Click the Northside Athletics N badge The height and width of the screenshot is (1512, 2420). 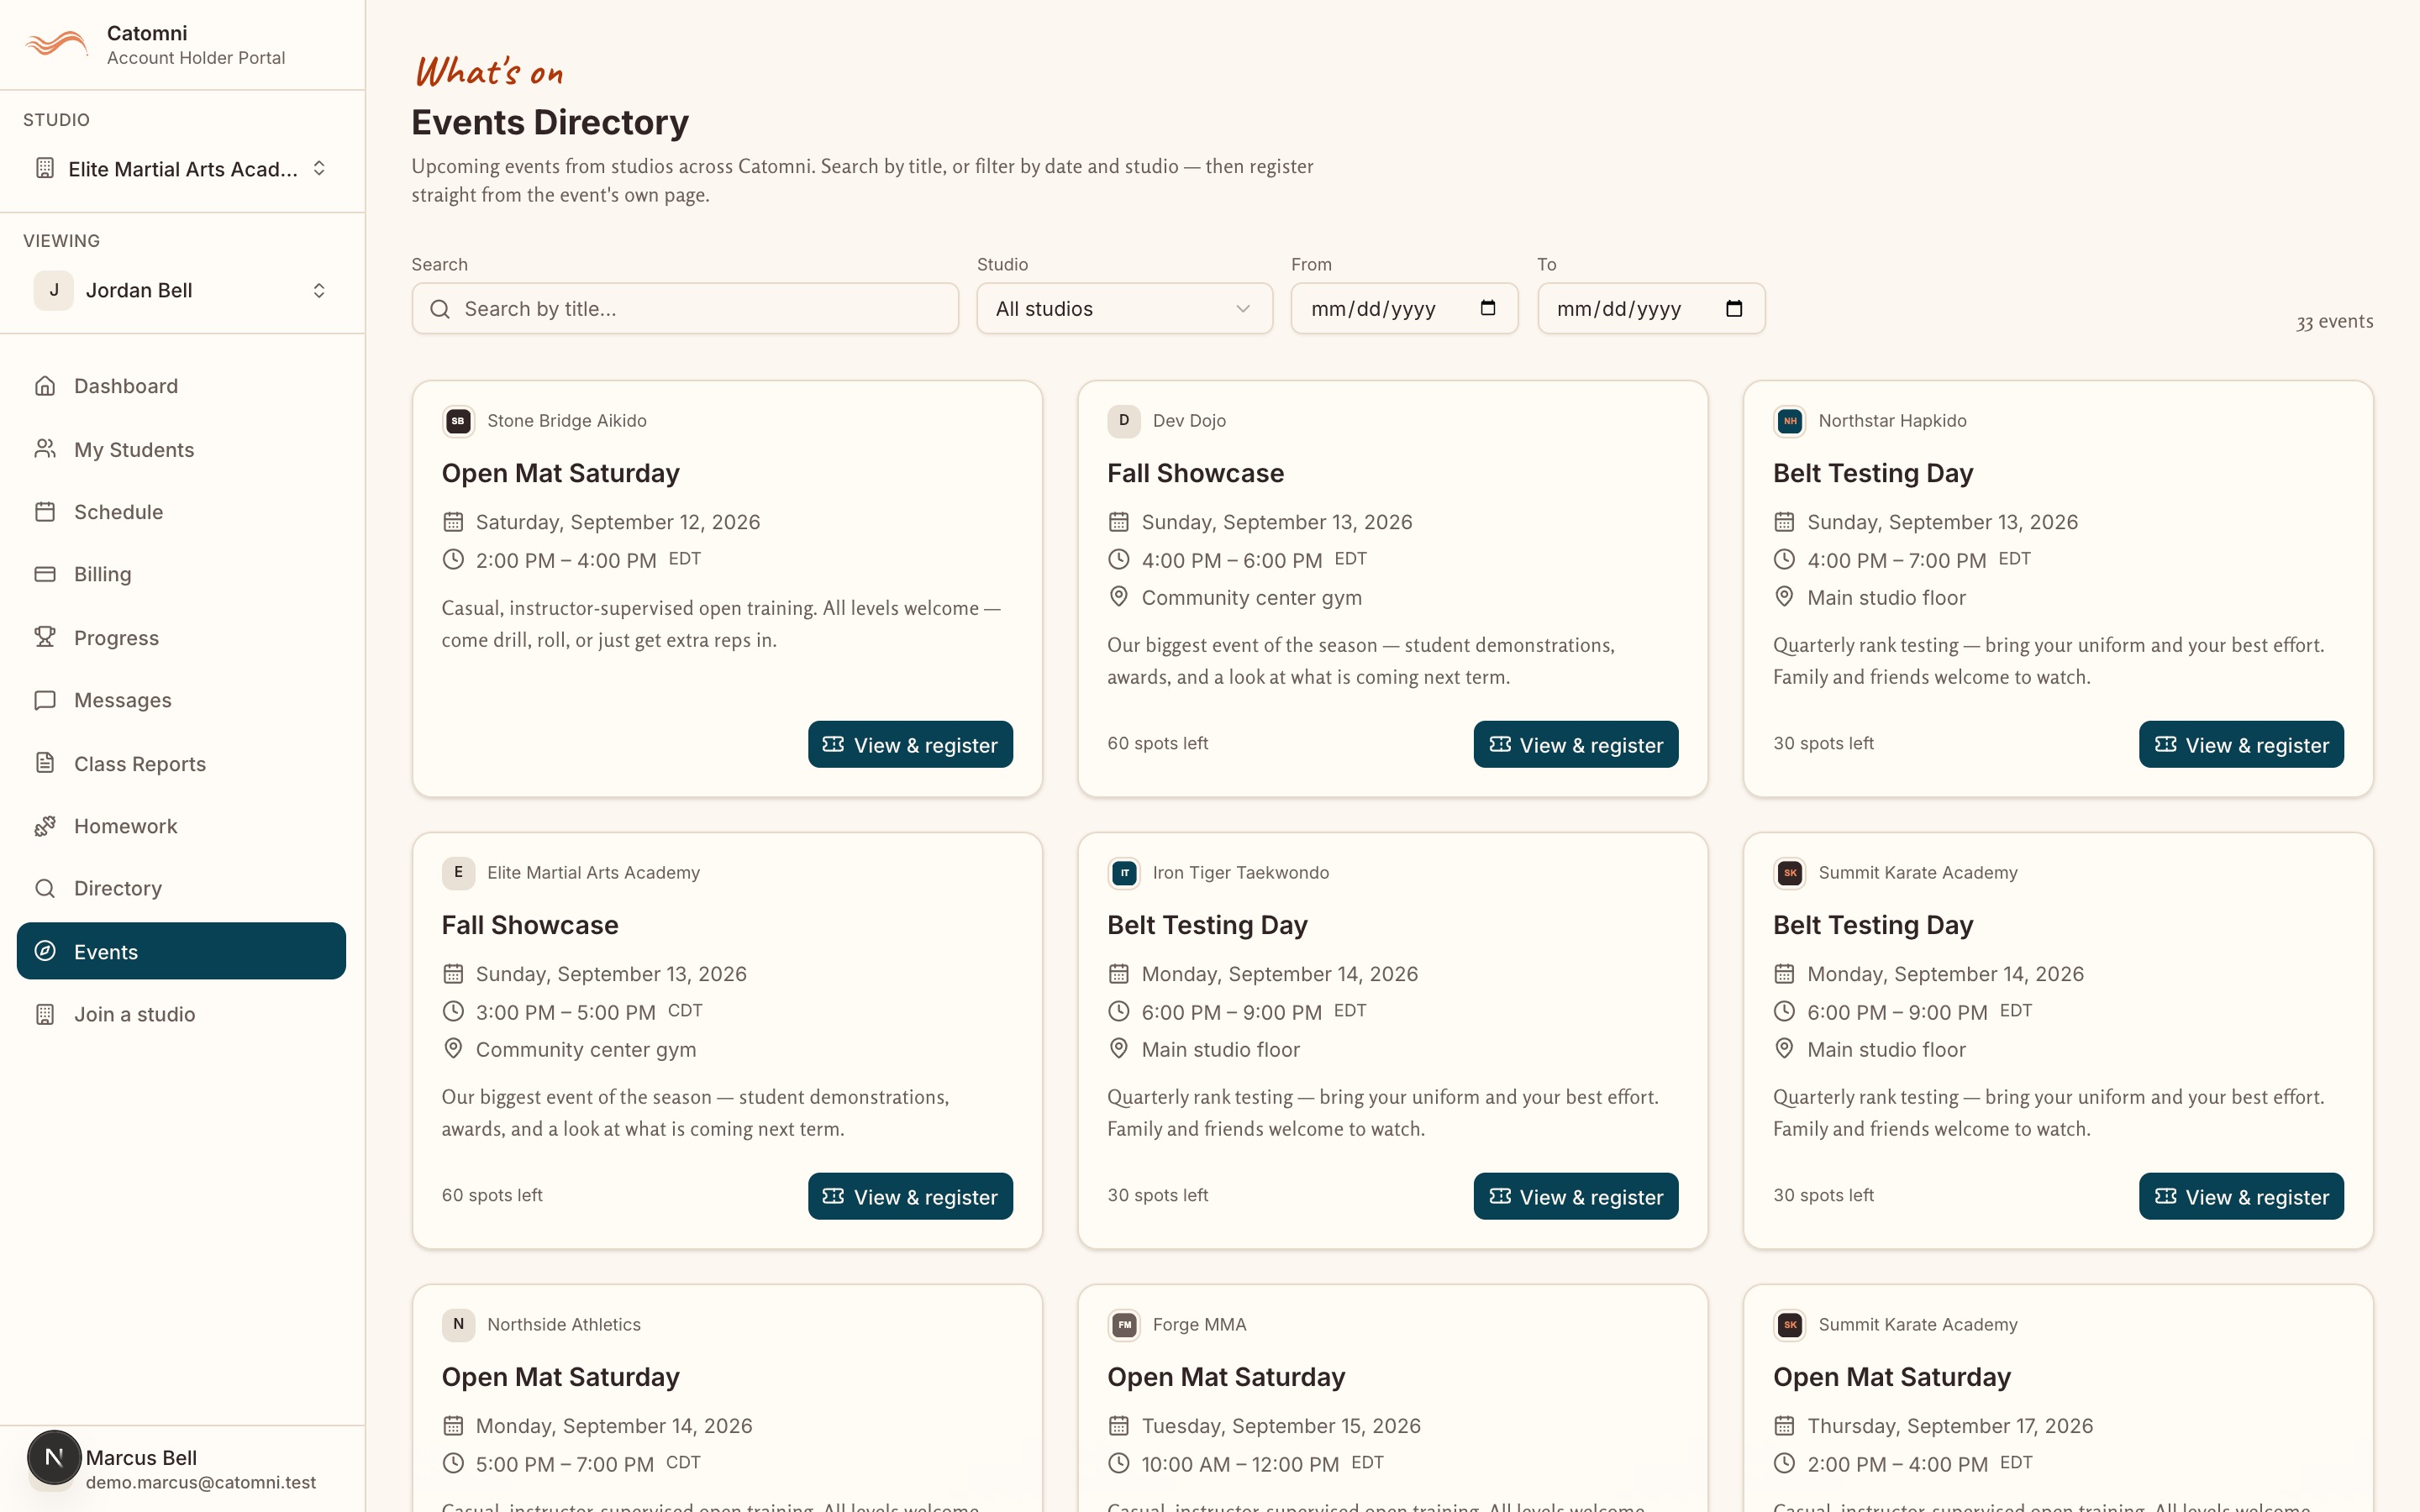(458, 1325)
